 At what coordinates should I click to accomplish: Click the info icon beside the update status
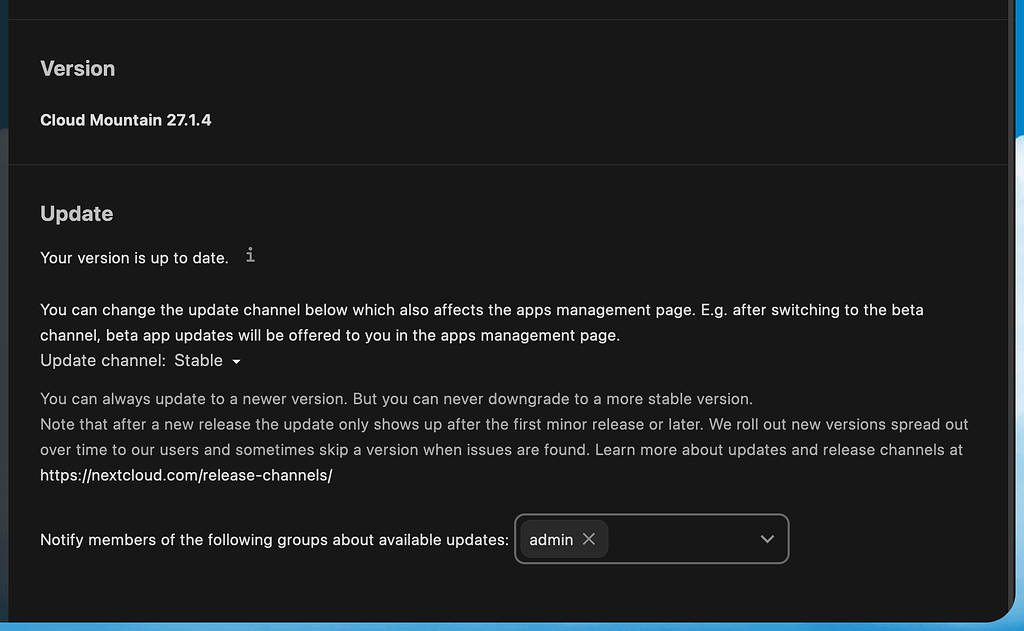point(249,256)
